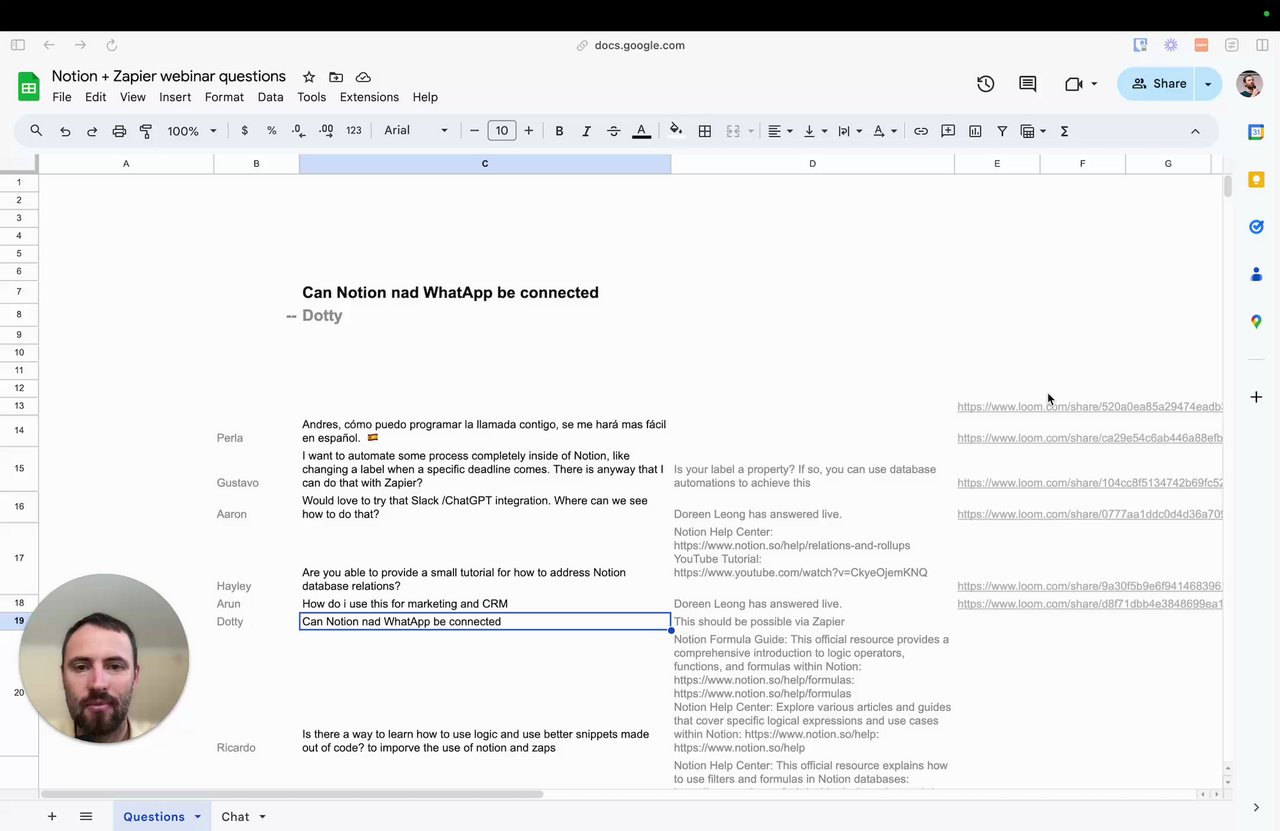Click the insert comment icon in toolbar
The width and height of the screenshot is (1280, 831).
(x=948, y=131)
